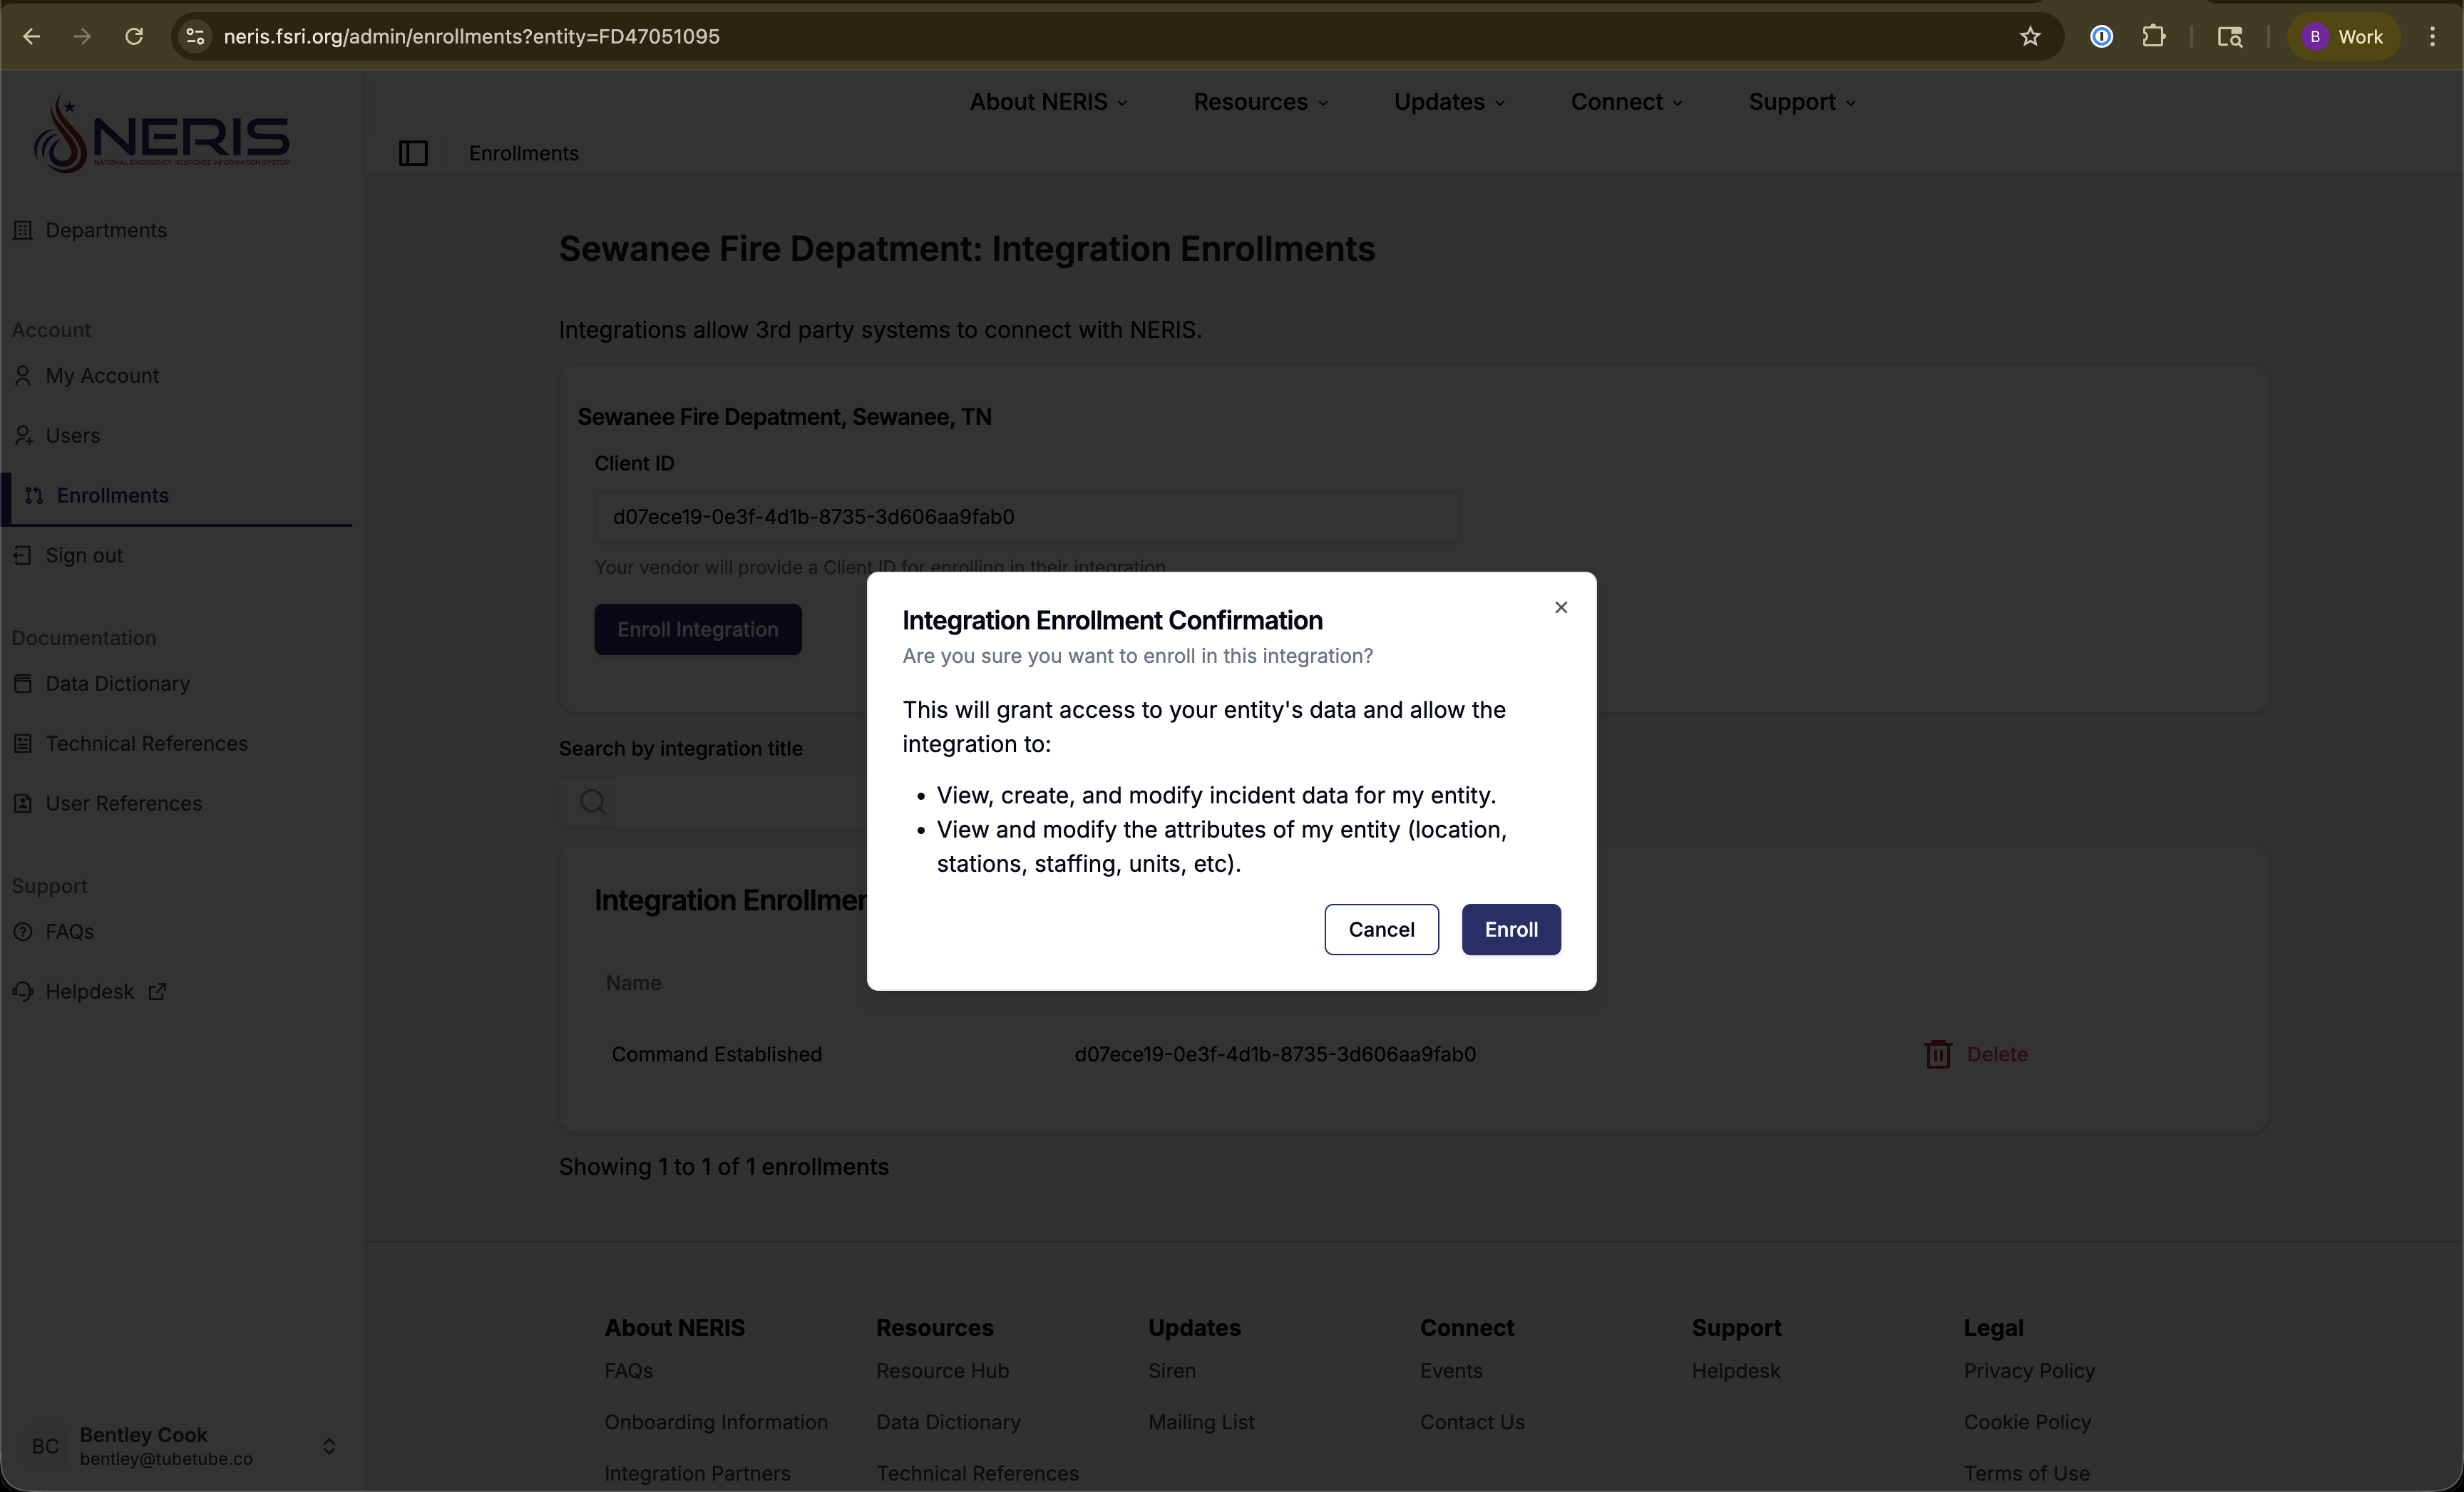Sign out using the sidebar icon
This screenshot has width=2464, height=1492.
coord(81,555)
